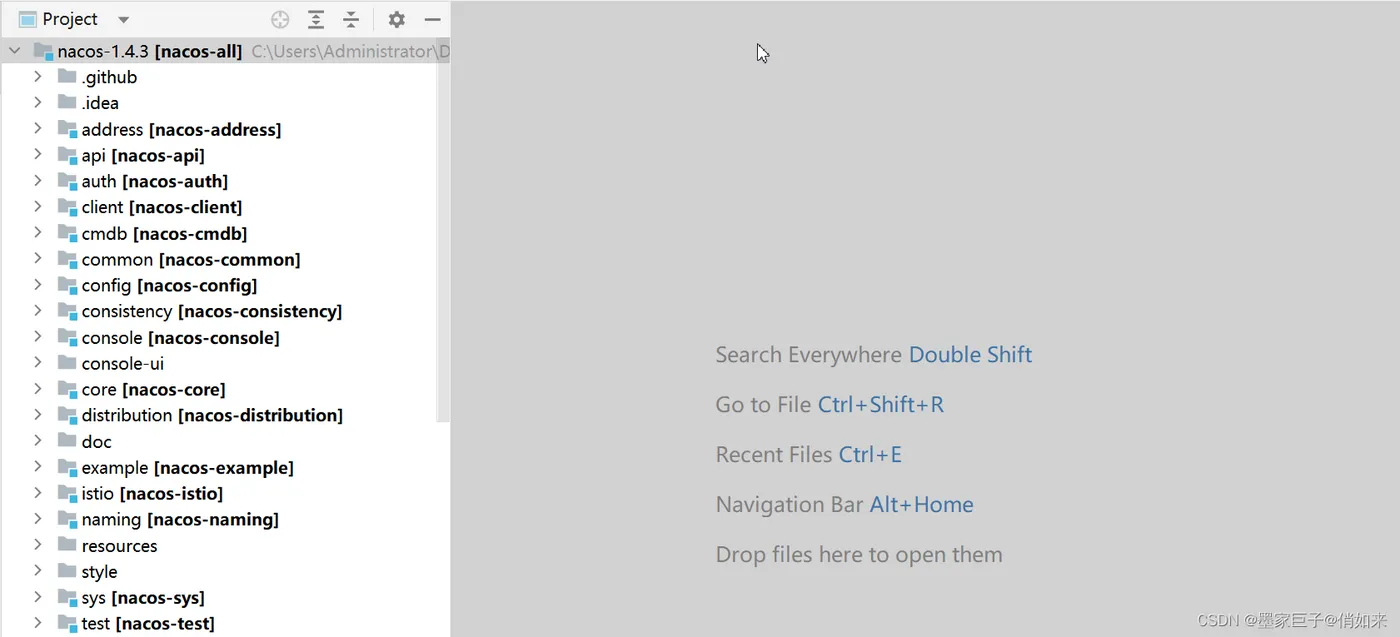Click the locate opened file target icon
Viewport: 1400px width, 637px height.
280,19
